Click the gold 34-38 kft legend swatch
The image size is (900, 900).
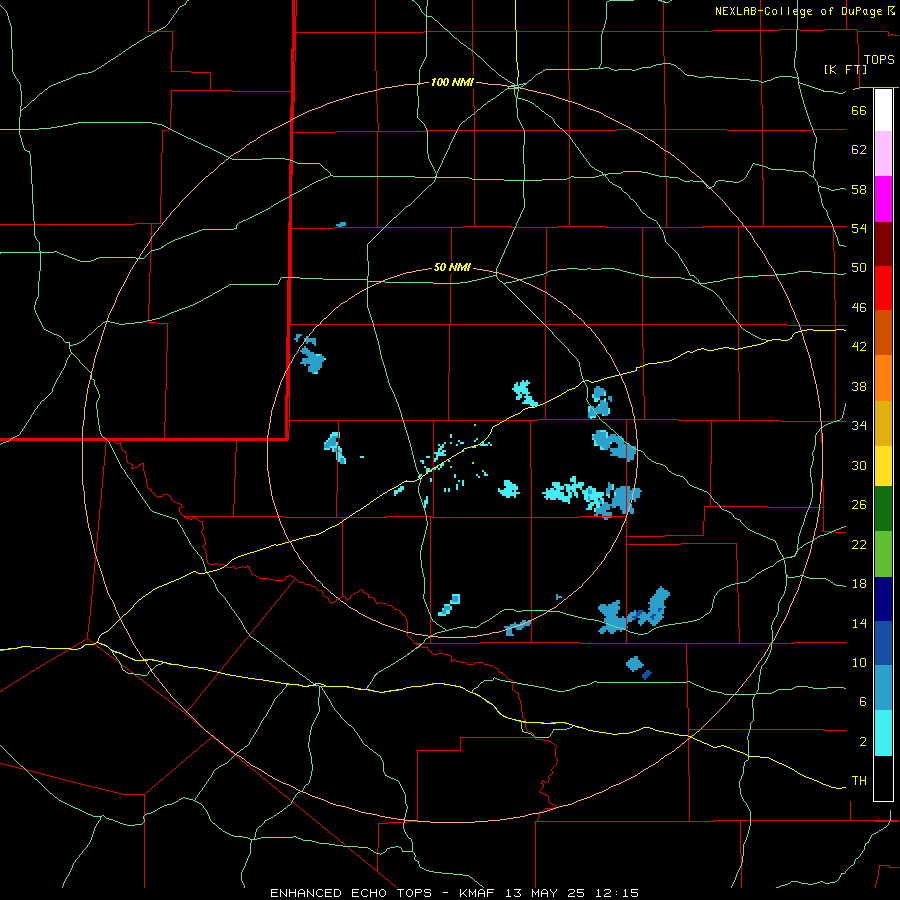coord(883,423)
